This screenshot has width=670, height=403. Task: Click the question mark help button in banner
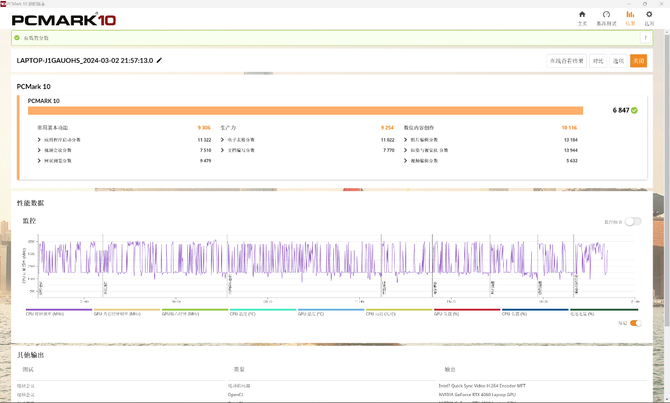coord(646,38)
